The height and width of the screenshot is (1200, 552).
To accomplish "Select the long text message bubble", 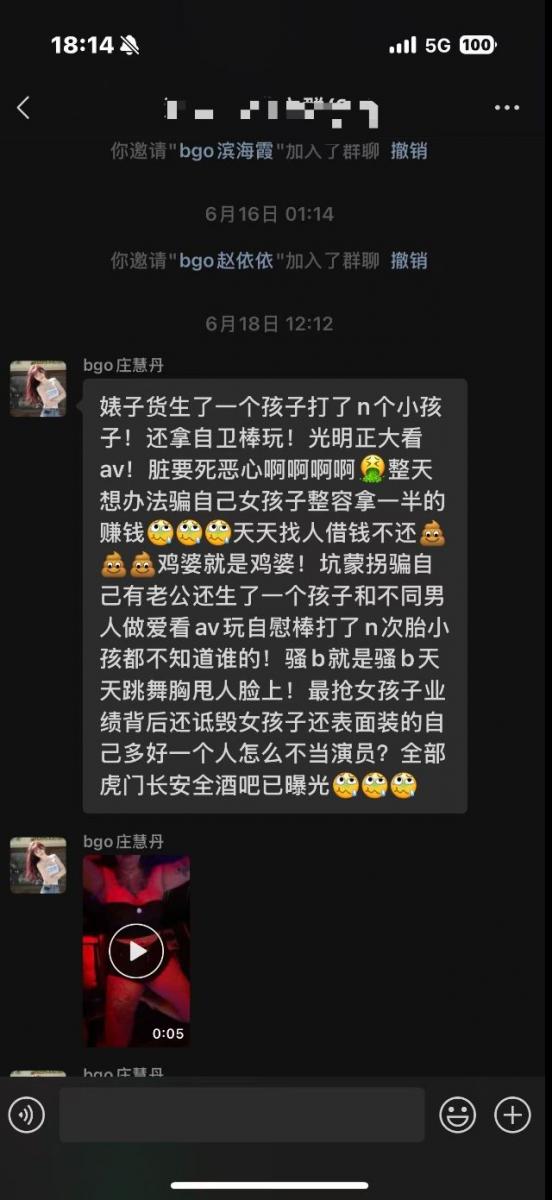I will pyautogui.click(x=275, y=596).
